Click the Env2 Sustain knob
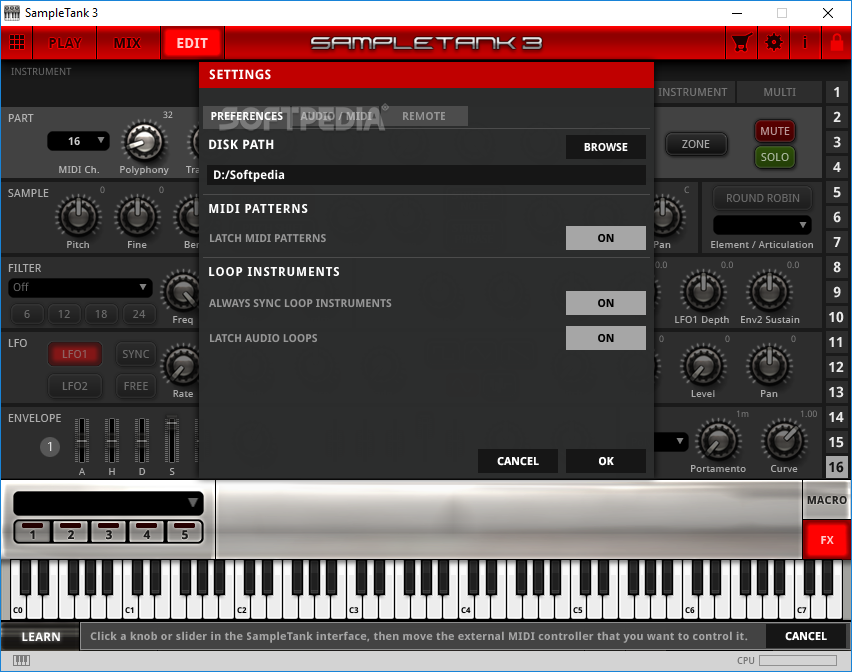Screen dimensions: 852x672 (769, 292)
